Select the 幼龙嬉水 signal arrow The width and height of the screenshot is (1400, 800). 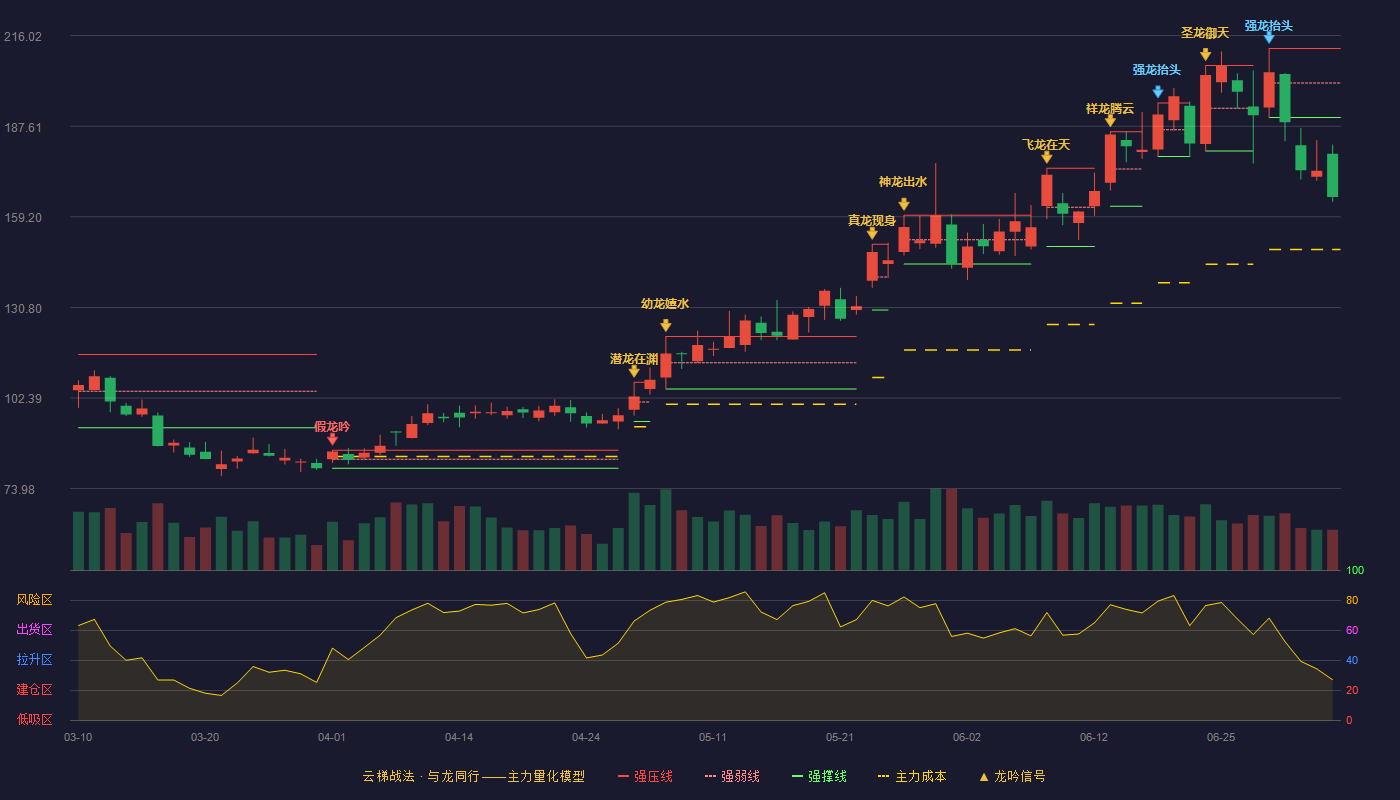(x=666, y=325)
